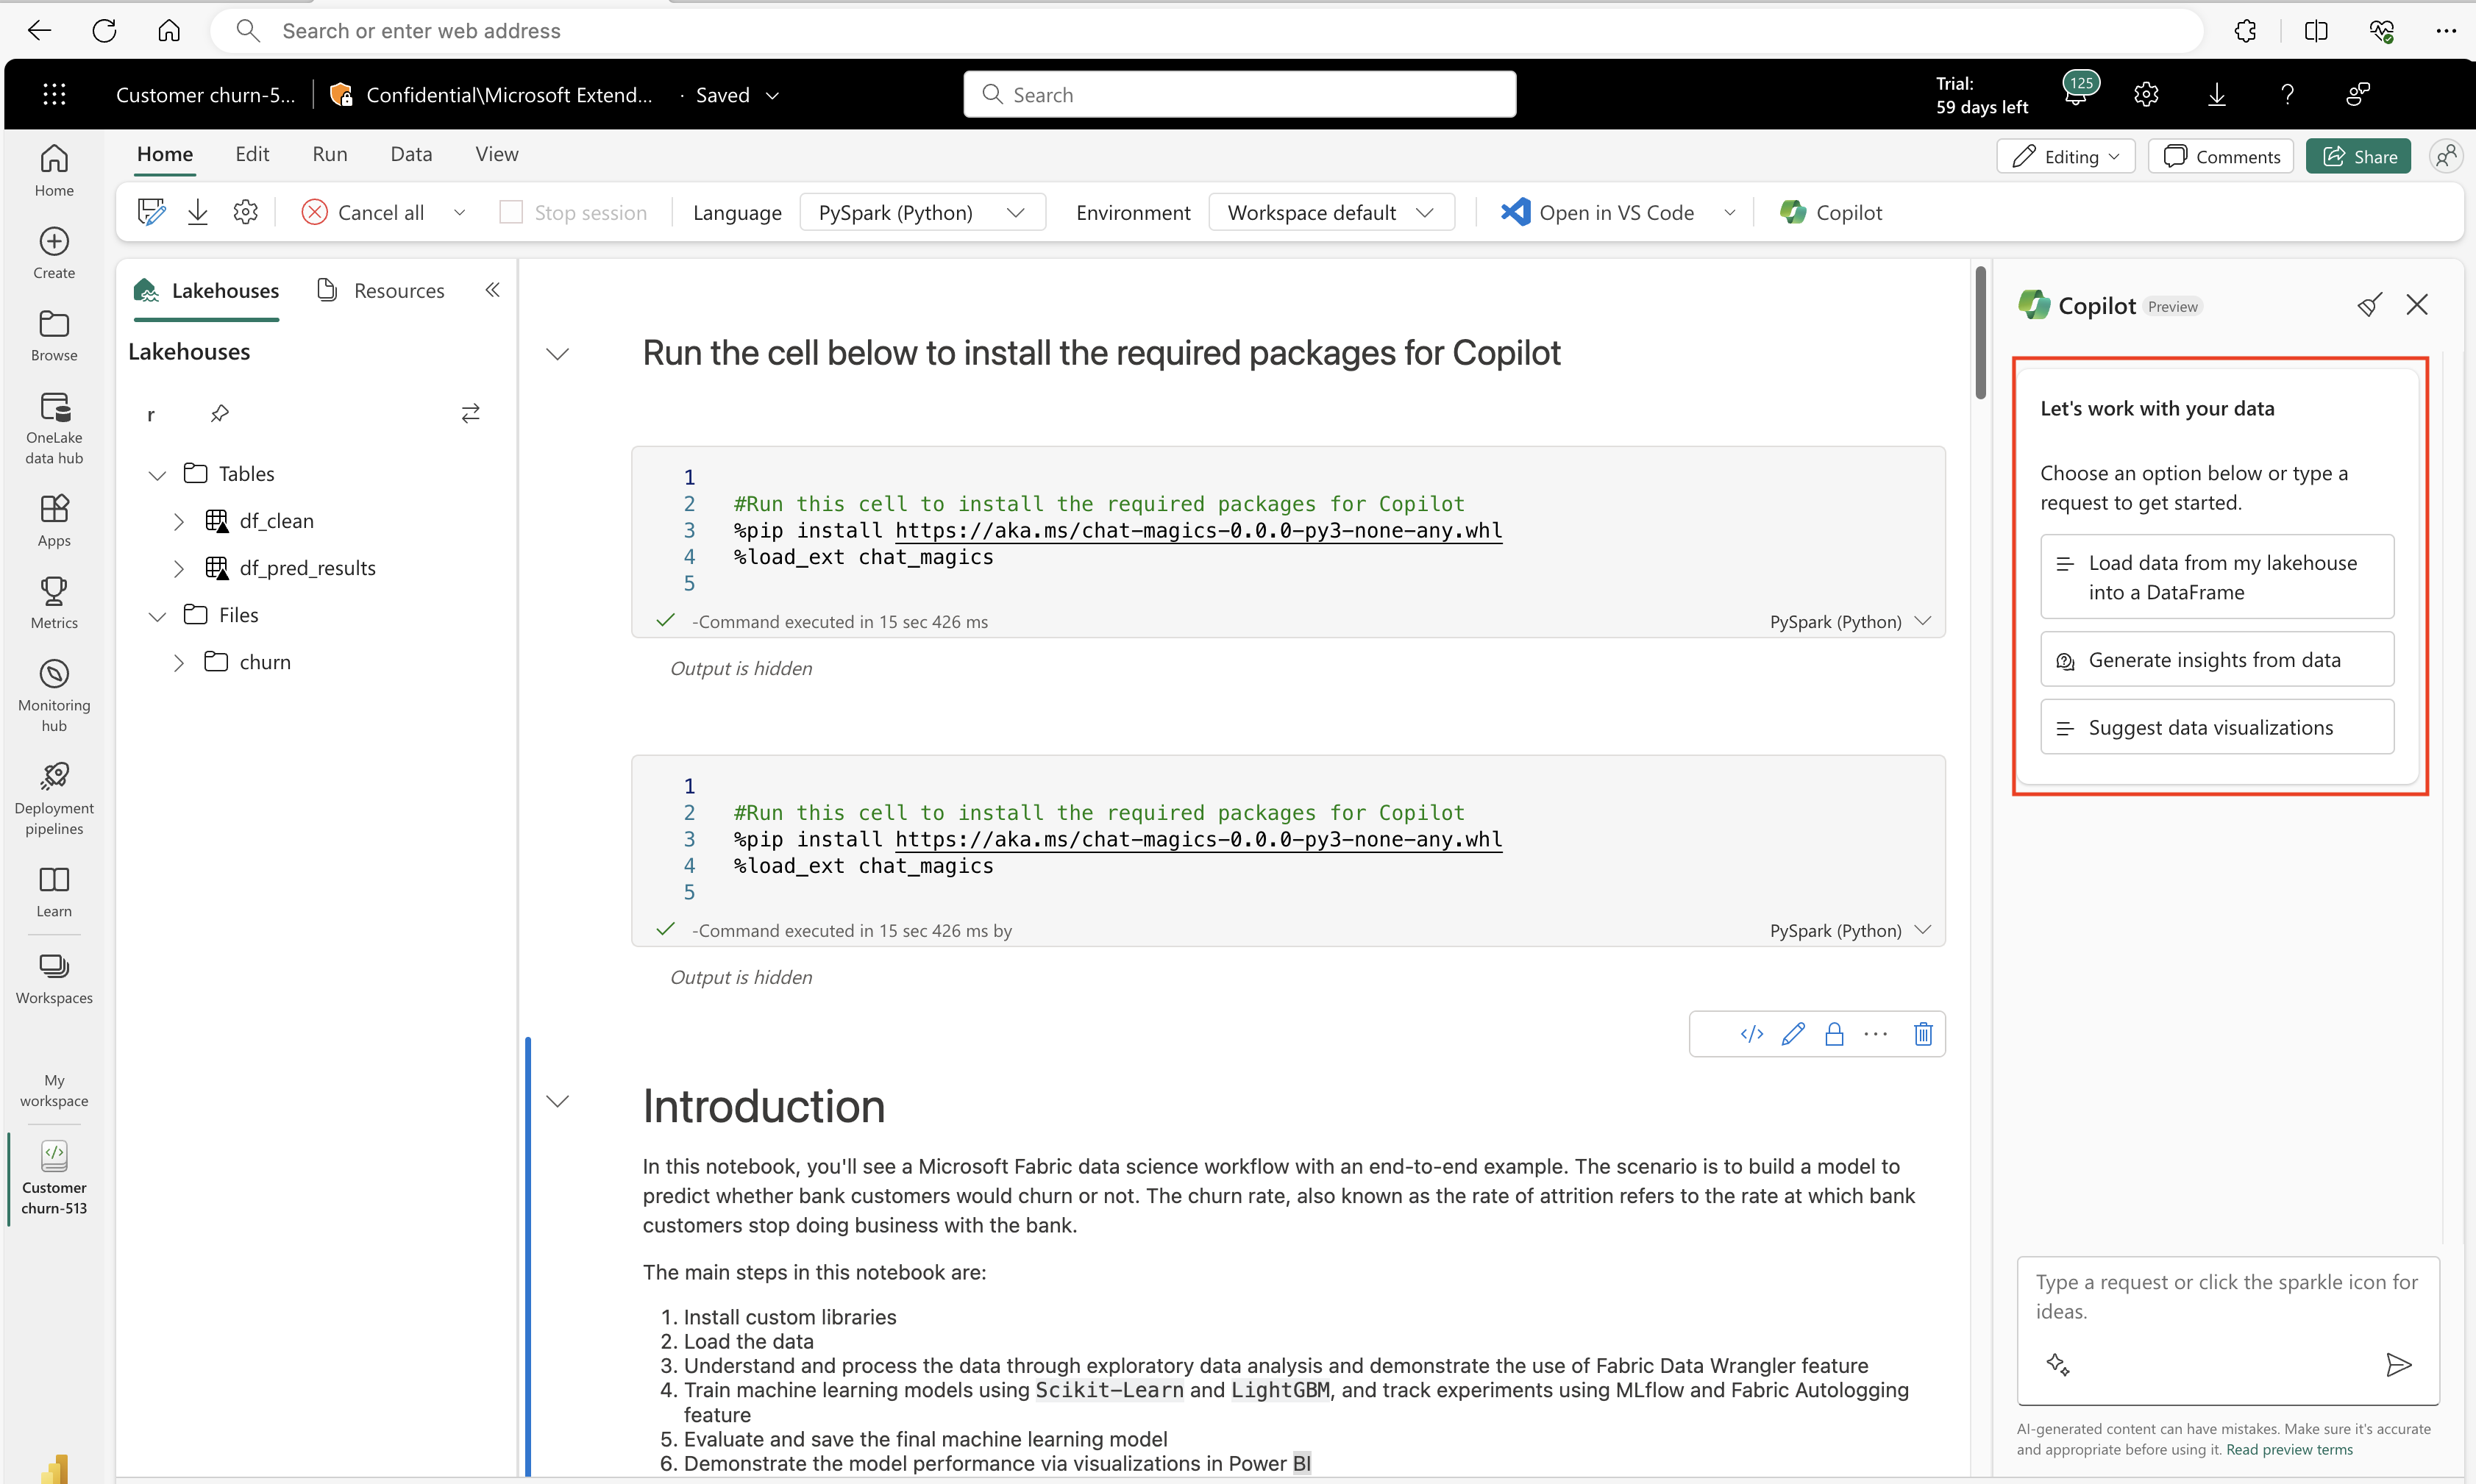2476x1484 pixels.
Task: Open notebook settings gear in toolbar
Action: pyautogui.click(x=246, y=212)
